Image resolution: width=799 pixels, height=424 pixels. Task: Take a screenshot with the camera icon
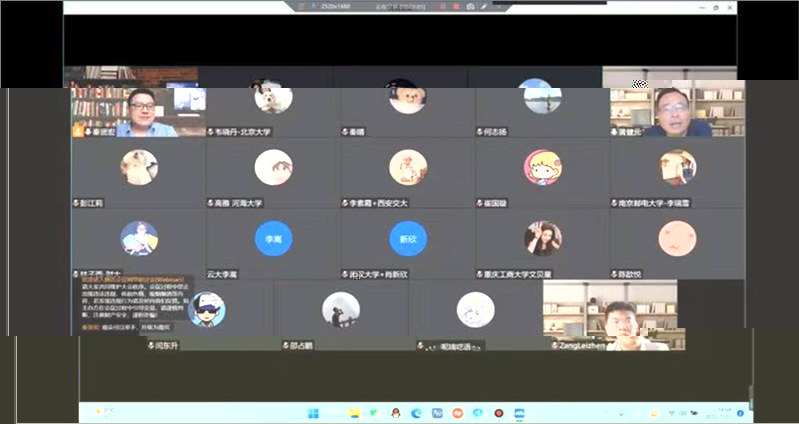coord(470,6)
